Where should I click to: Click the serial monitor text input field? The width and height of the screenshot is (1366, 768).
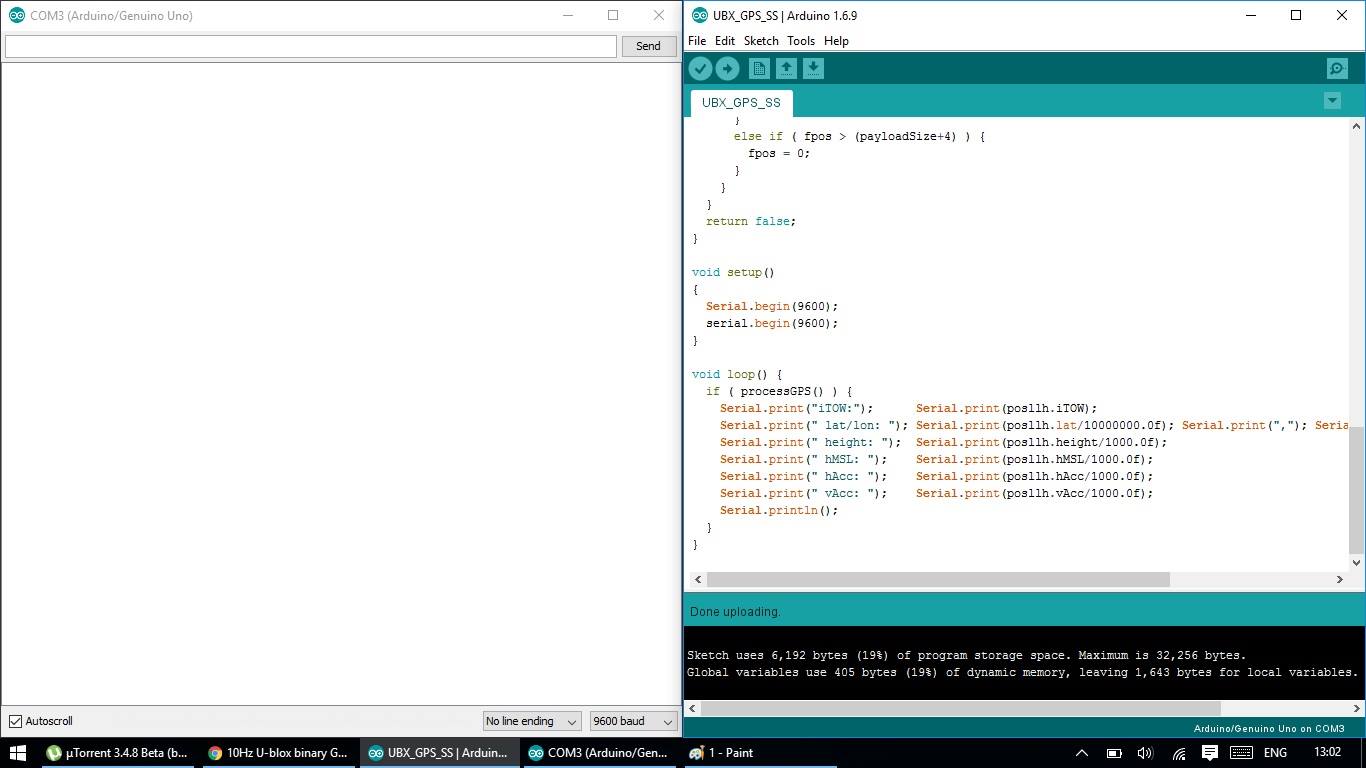tap(311, 46)
